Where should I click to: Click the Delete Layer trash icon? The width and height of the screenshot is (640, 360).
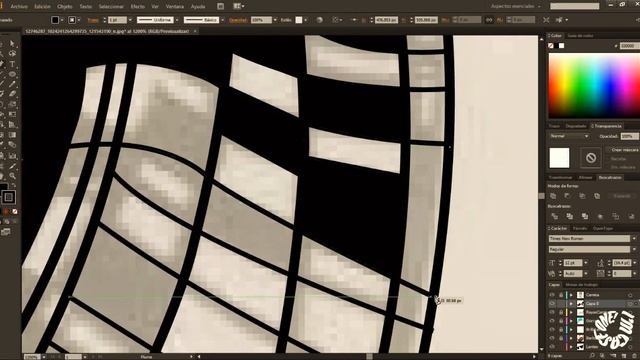pyautogui.click(x=634, y=356)
